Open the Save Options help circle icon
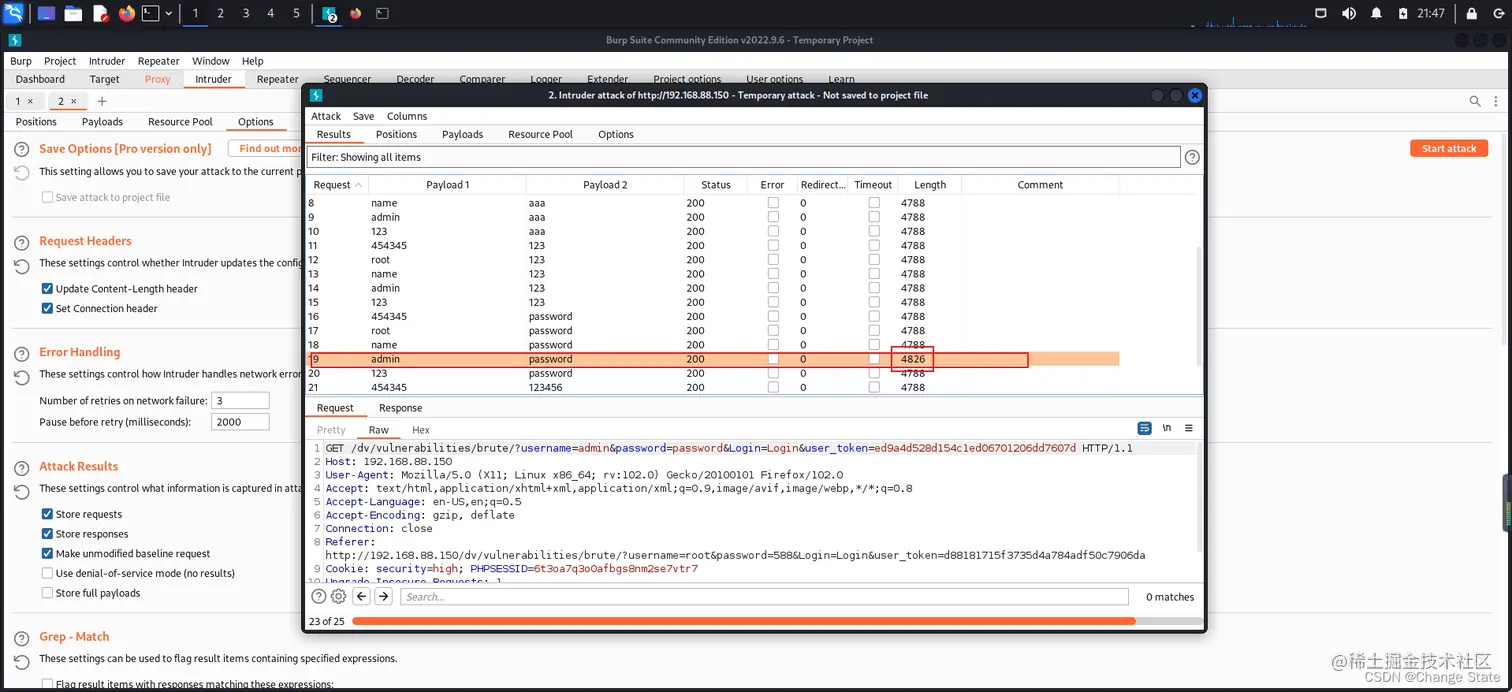This screenshot has height=692, width=1512. (x=21, y=149)
